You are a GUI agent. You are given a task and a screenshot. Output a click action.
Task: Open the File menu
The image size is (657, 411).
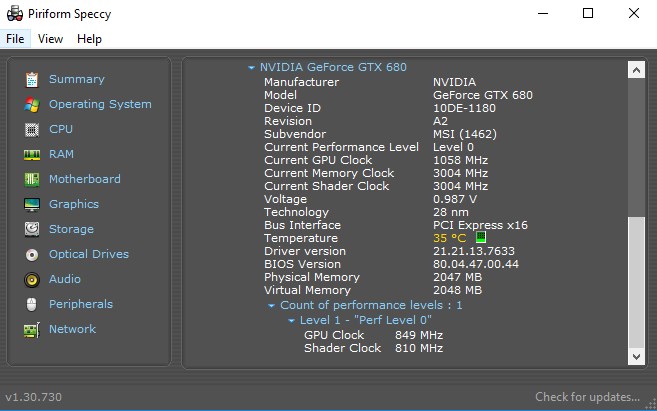pos(15,39)
